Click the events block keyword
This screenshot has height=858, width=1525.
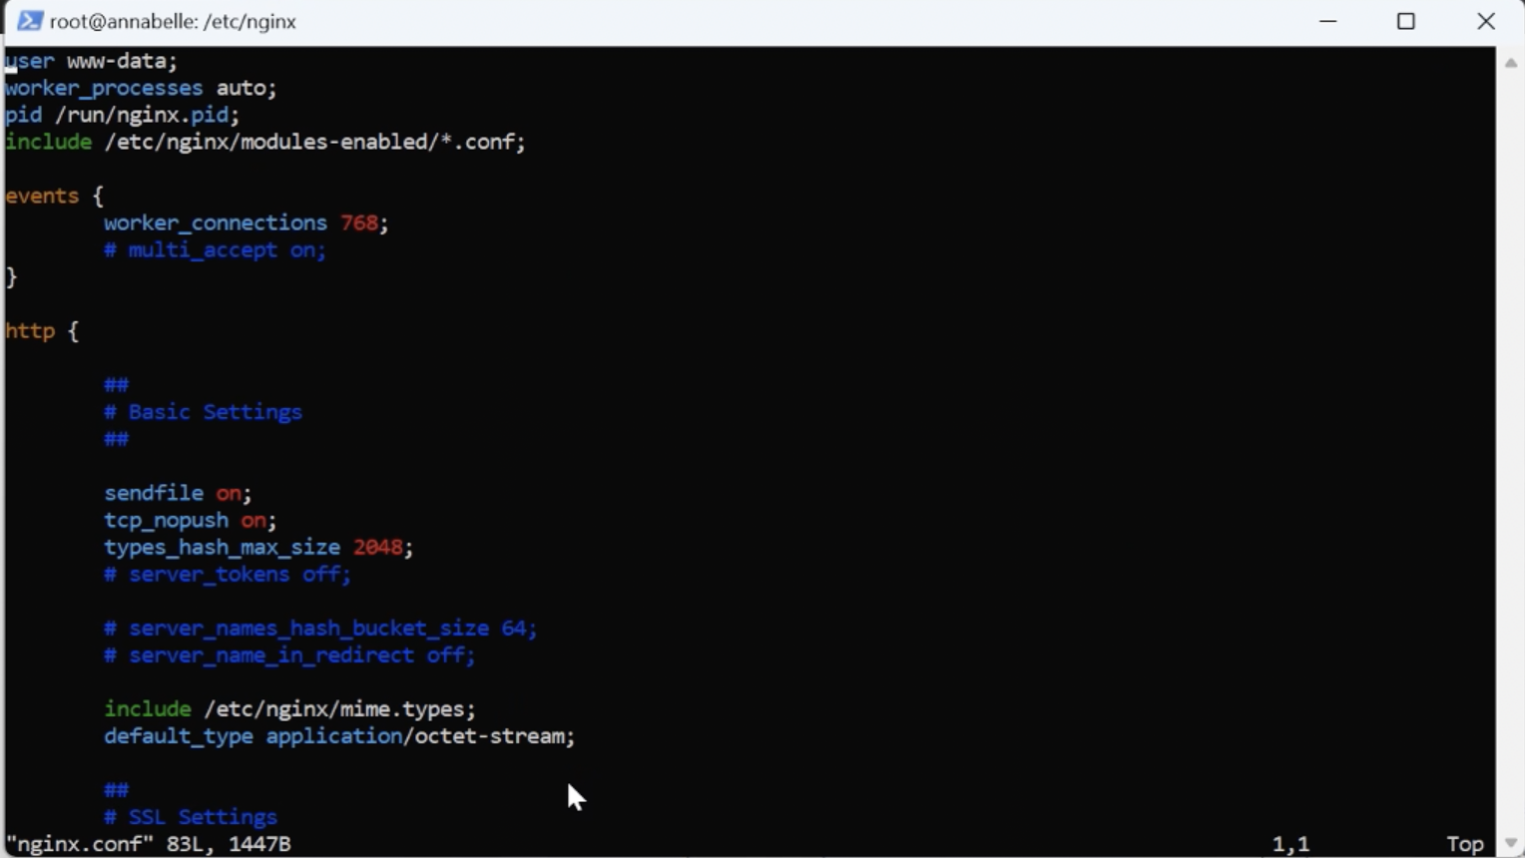(42, 196)
